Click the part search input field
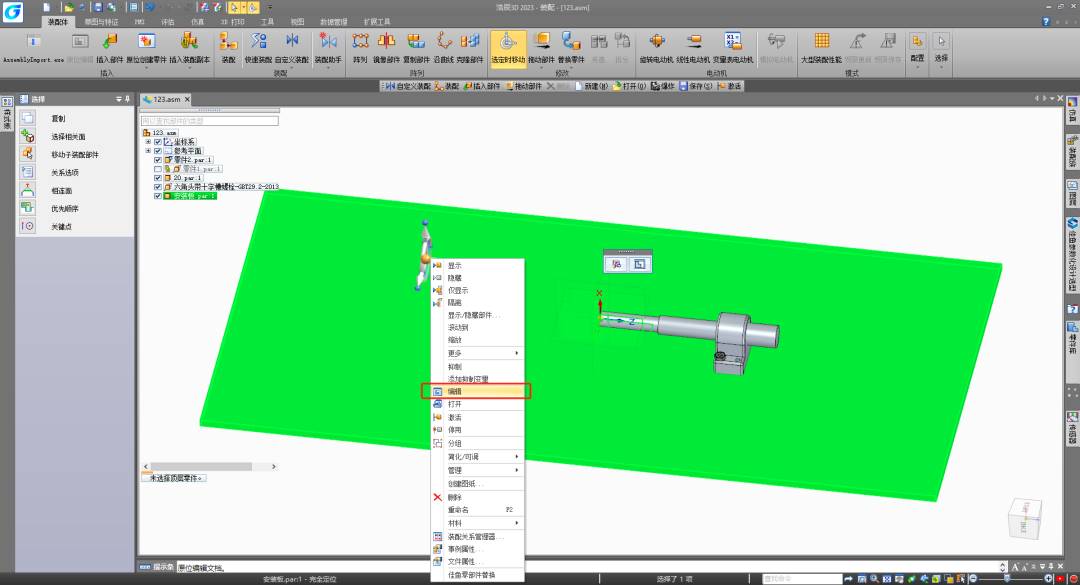This screenshot has width=1080, height=585. click(x=208, y=121)
